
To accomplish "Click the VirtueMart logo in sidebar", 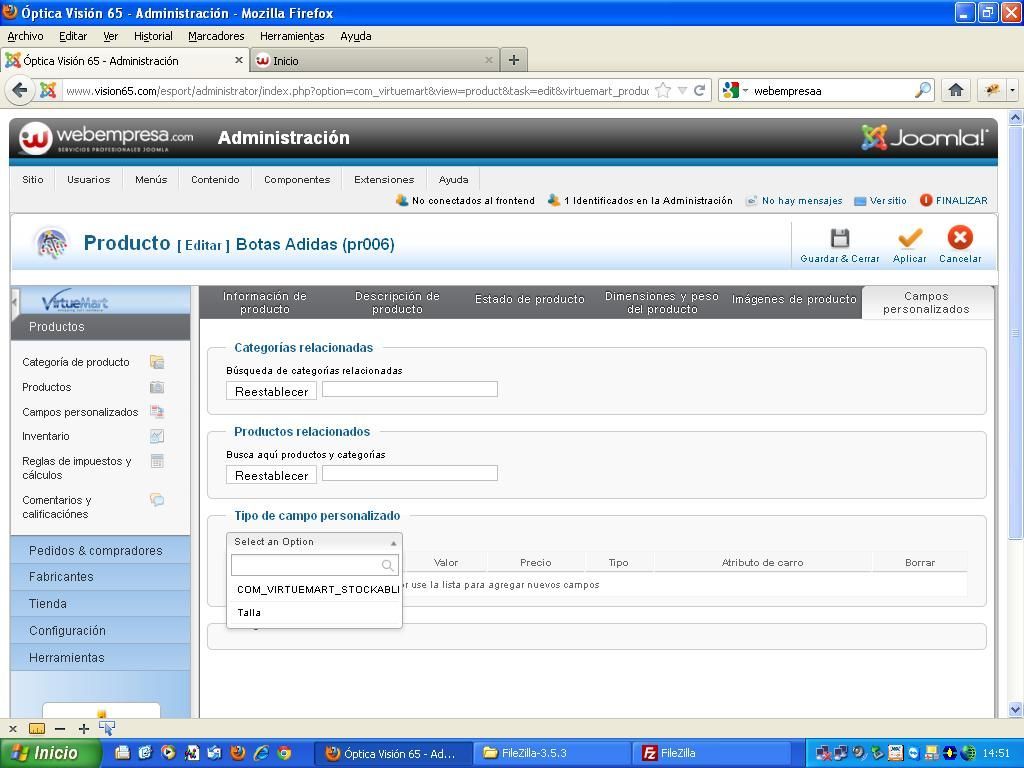I will click(x=75, y=301).
